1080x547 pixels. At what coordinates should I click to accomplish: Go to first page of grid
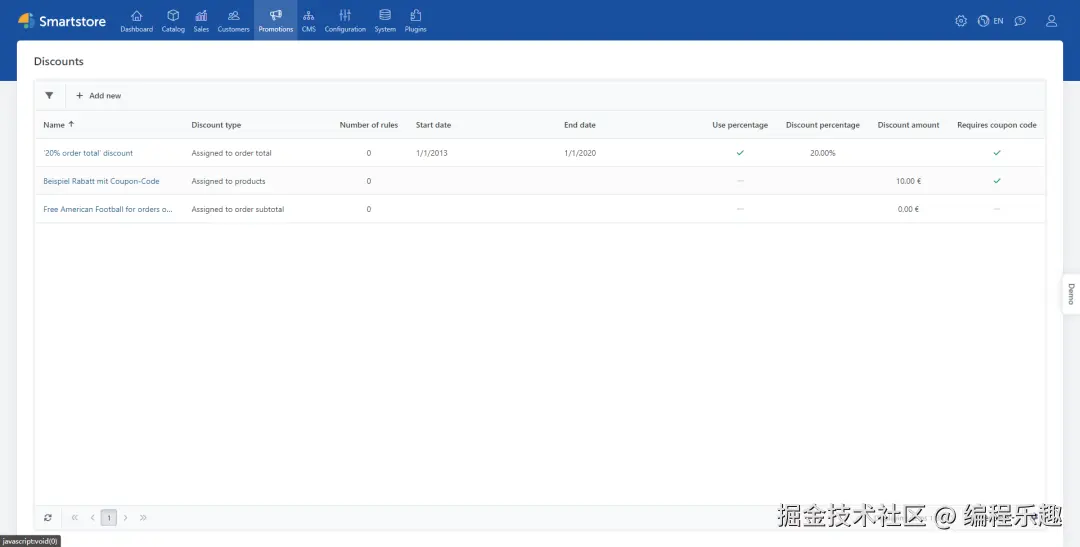pyautogui.click(x=74, y=517)
